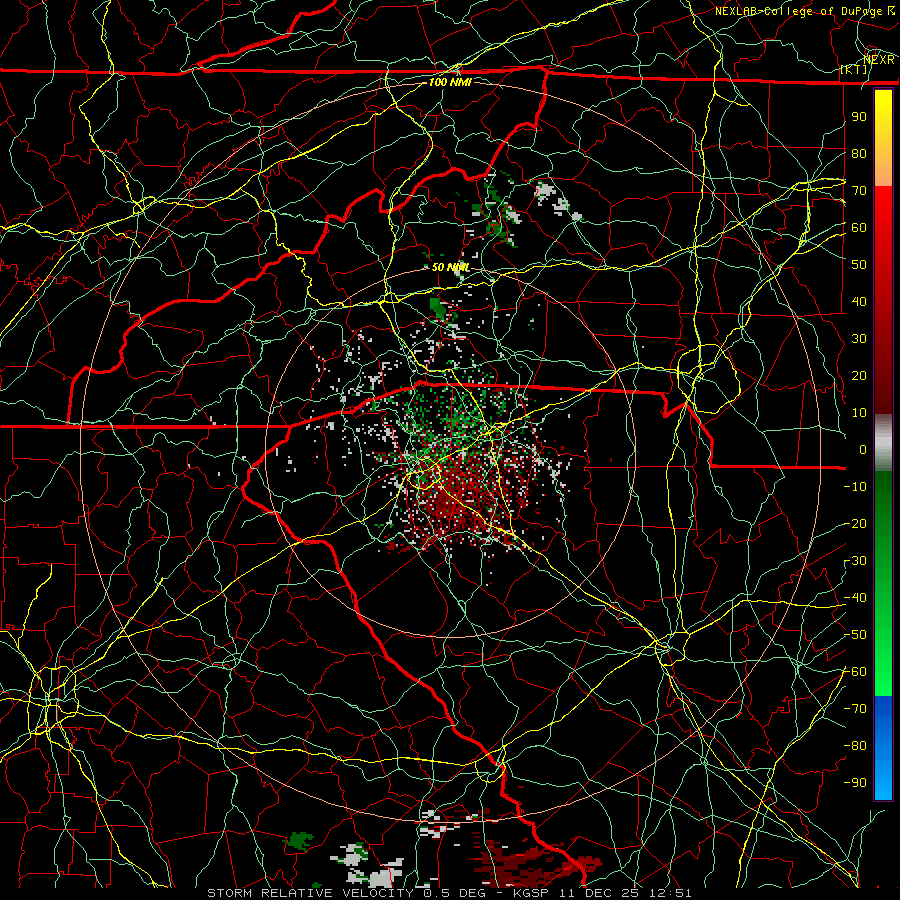Screen dimensions: 900x900
Task: Pick the blue segment at color bar bottom
Action: pyautogui.click(x=883, y=747)
